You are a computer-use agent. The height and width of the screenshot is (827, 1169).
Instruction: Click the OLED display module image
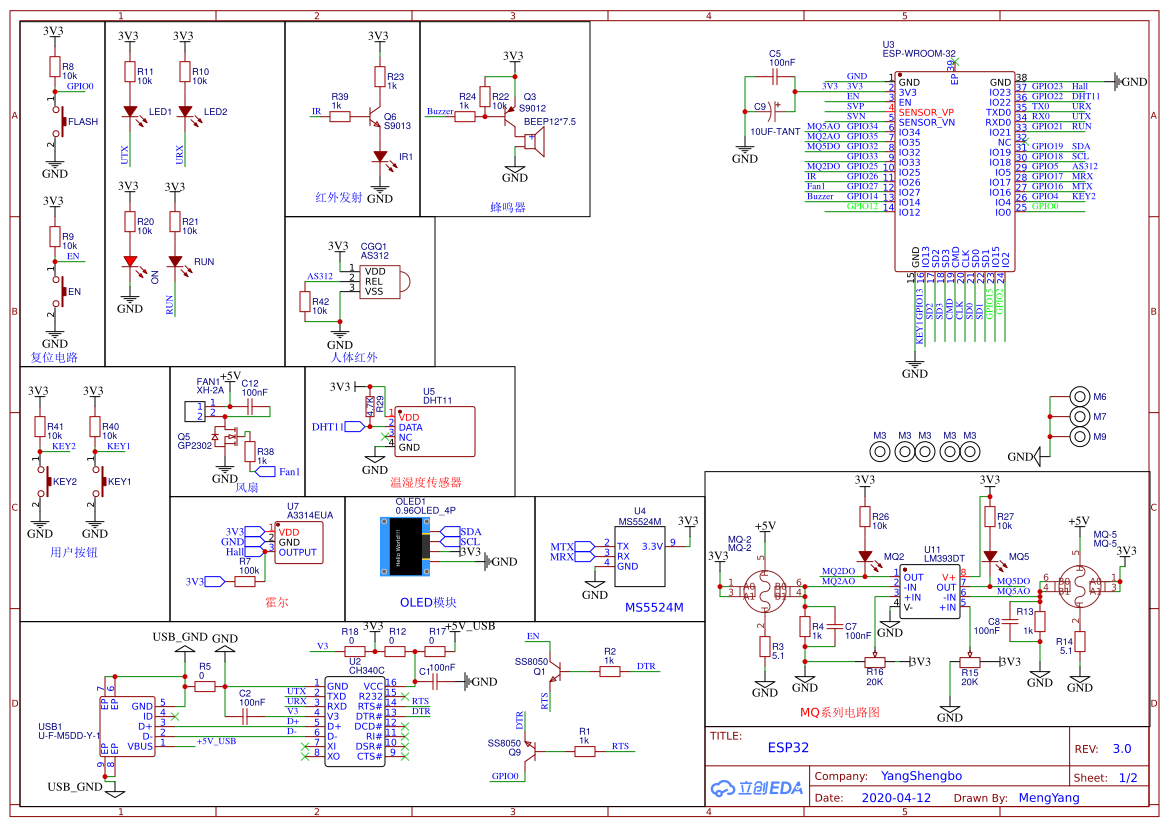(405, 547)
